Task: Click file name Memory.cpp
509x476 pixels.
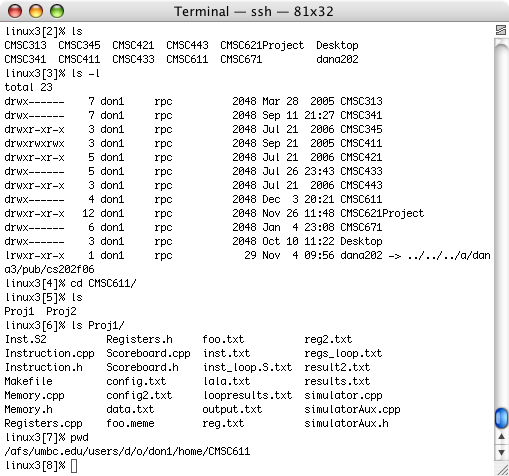Action: point(35,396)
